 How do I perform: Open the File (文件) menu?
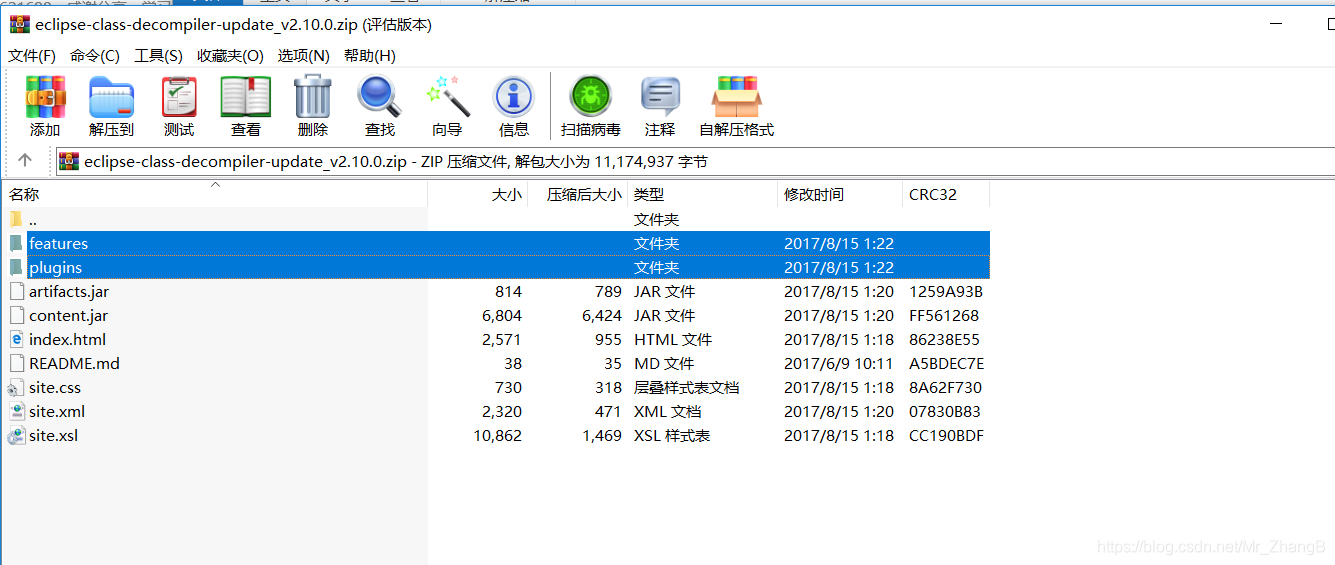tap(32, 56)
